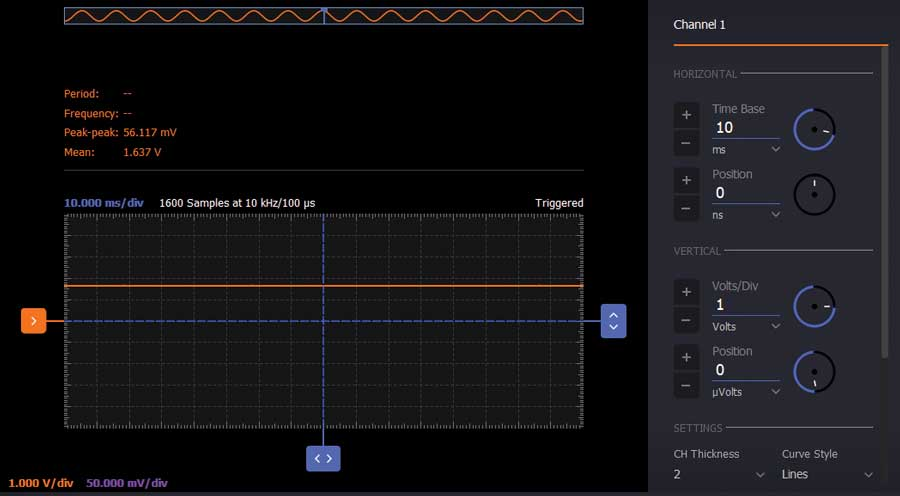The width and height of the screenshot is (900, 496).
Task: Click the Time Base rotary knob
Action: (x=814, y=130)
